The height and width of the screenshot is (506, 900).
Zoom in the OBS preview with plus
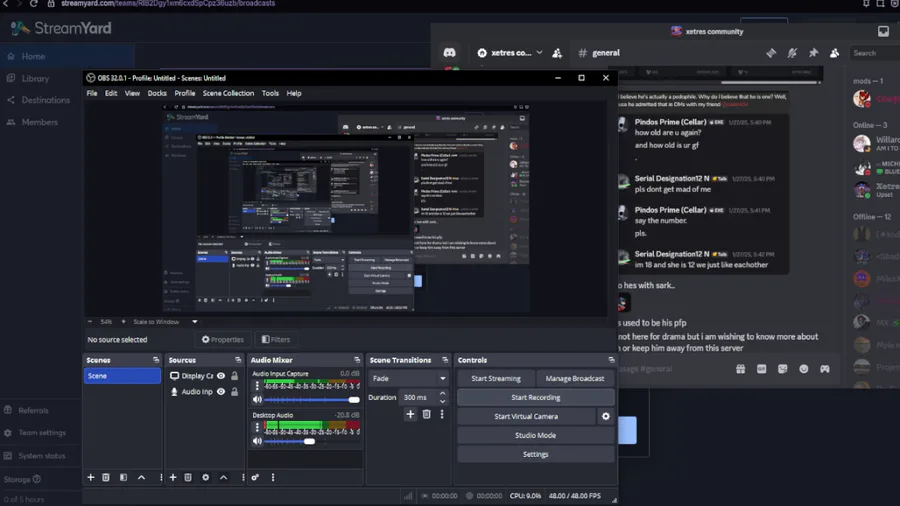[123, 322]
